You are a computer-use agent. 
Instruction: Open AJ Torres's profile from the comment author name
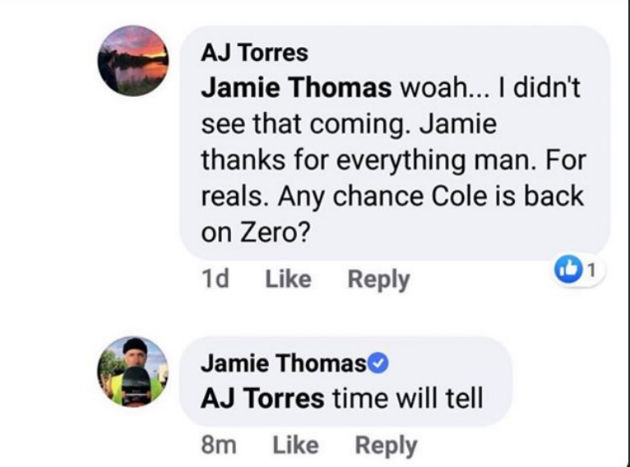pyautogui.click(x=255, y=52)
